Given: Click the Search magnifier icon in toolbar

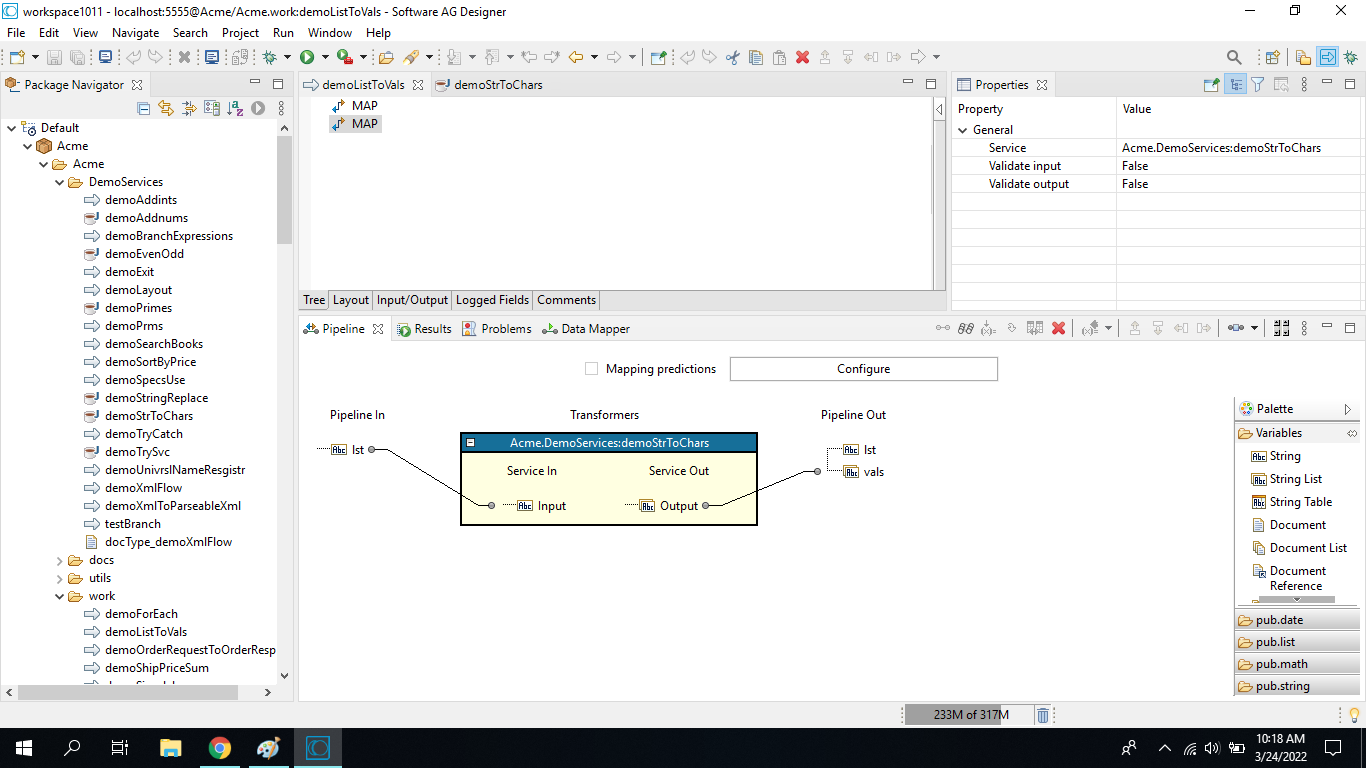Looking at the screenshot, I should click(x=1234, y=57).
